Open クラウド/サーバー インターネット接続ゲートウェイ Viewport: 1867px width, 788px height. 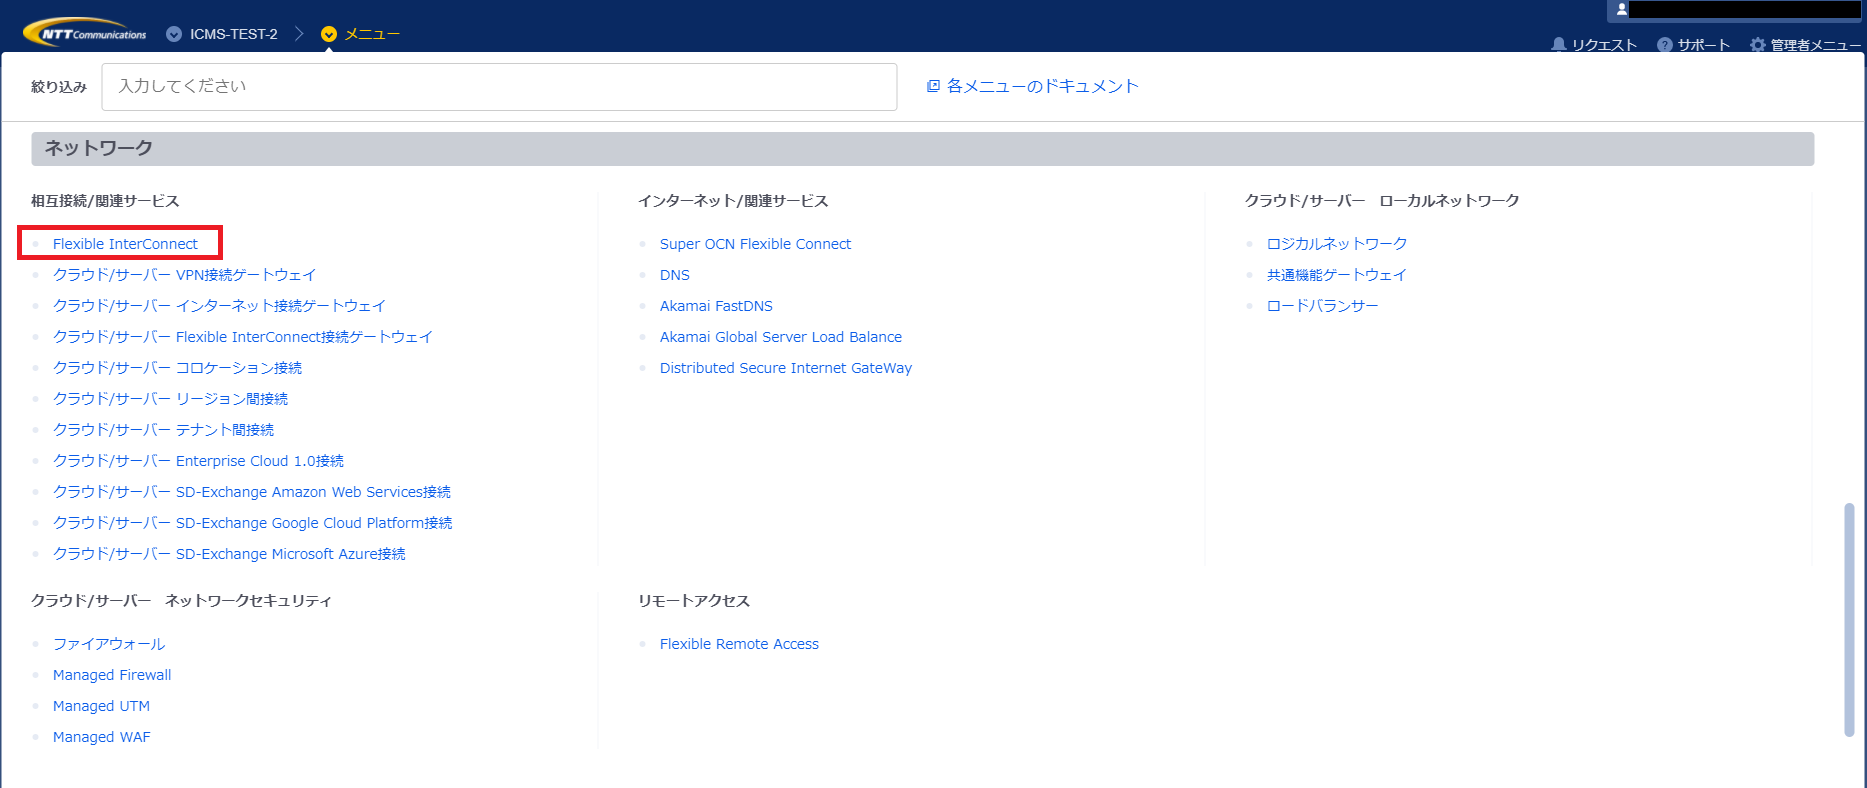219,306
